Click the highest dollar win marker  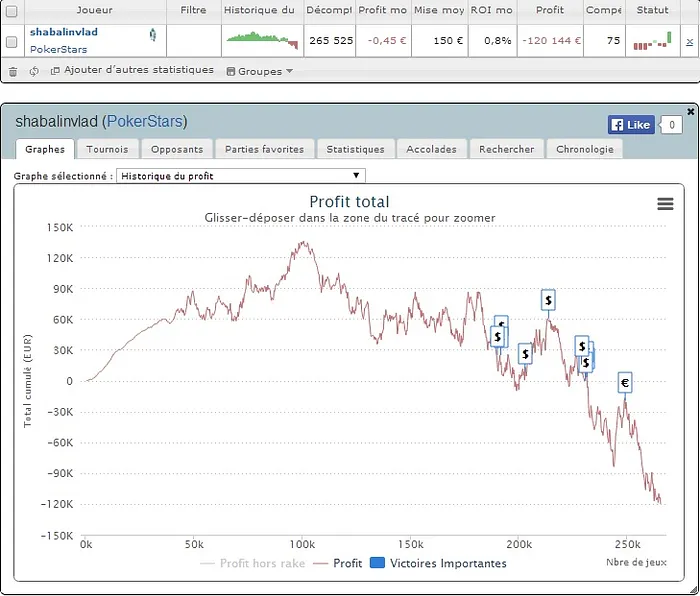pos(548,299)
